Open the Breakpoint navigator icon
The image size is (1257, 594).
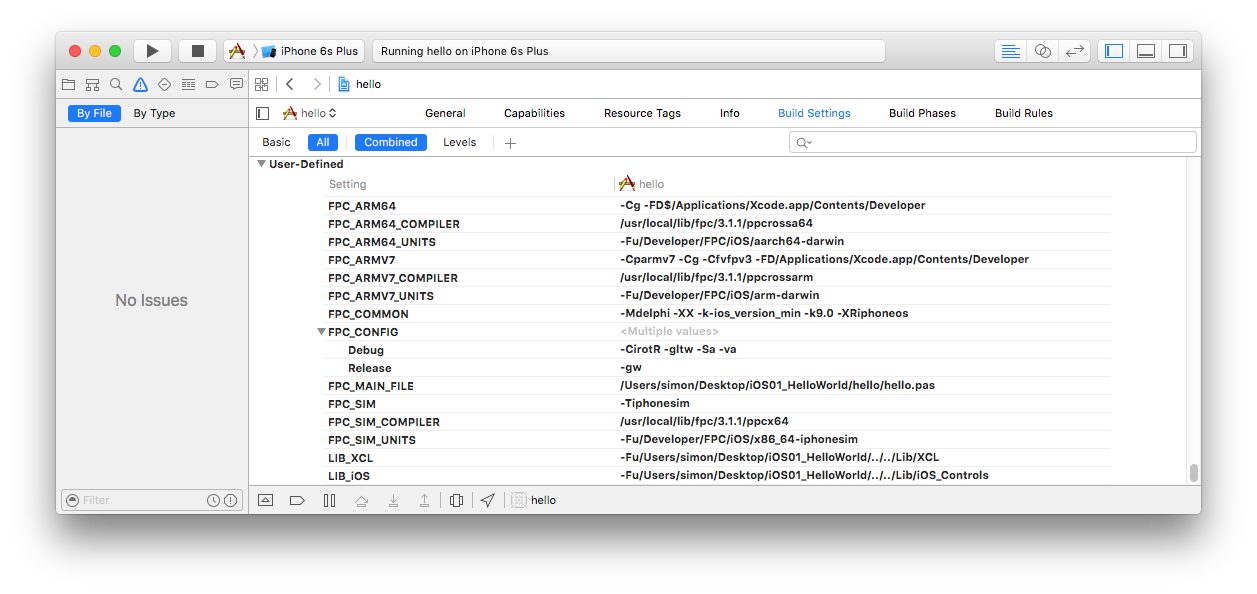pos(212,84)
